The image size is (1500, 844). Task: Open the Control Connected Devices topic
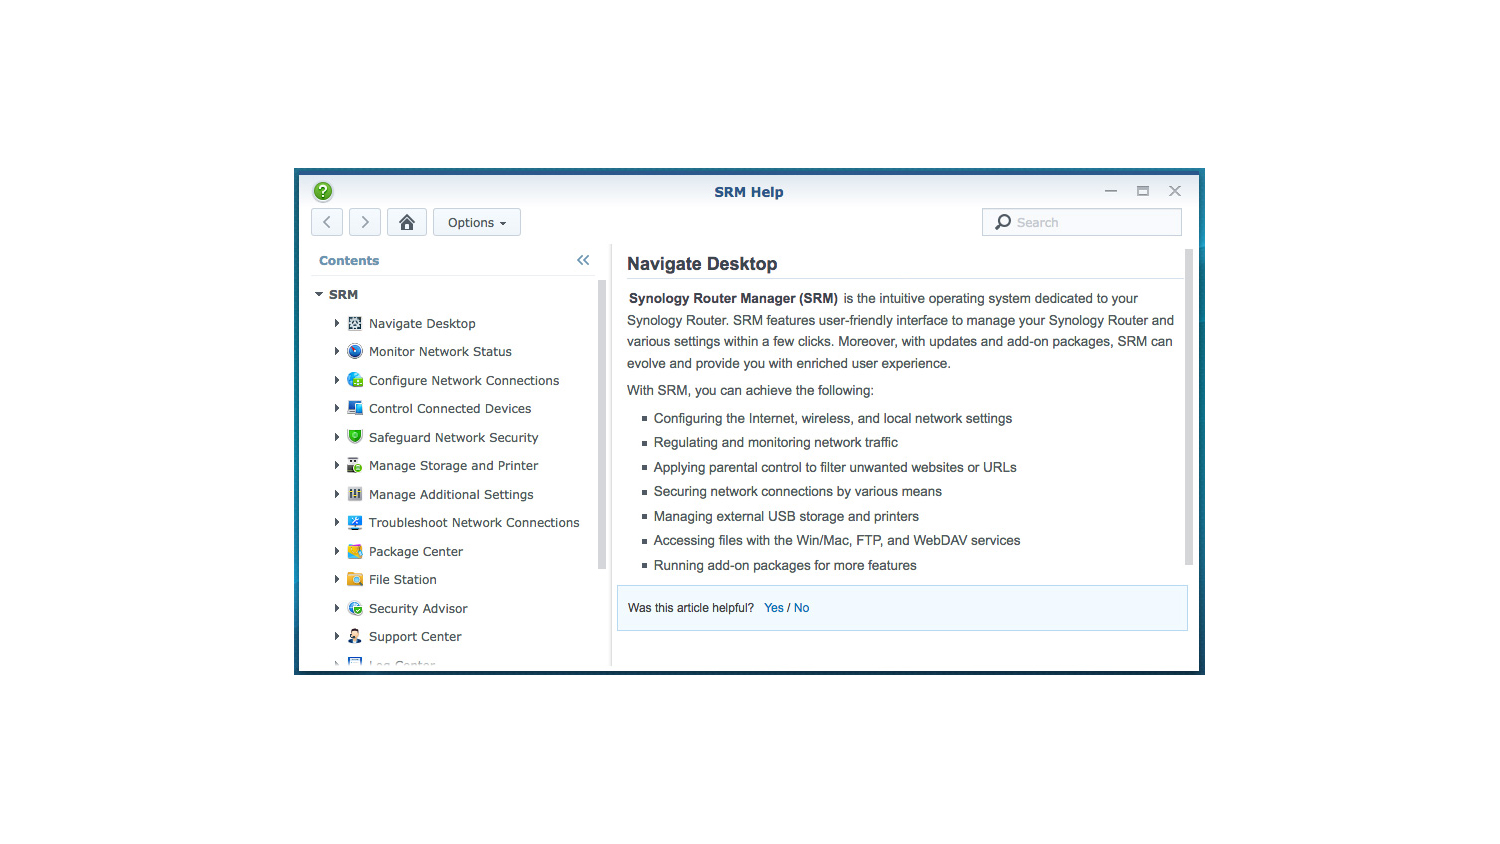[450, 408]
